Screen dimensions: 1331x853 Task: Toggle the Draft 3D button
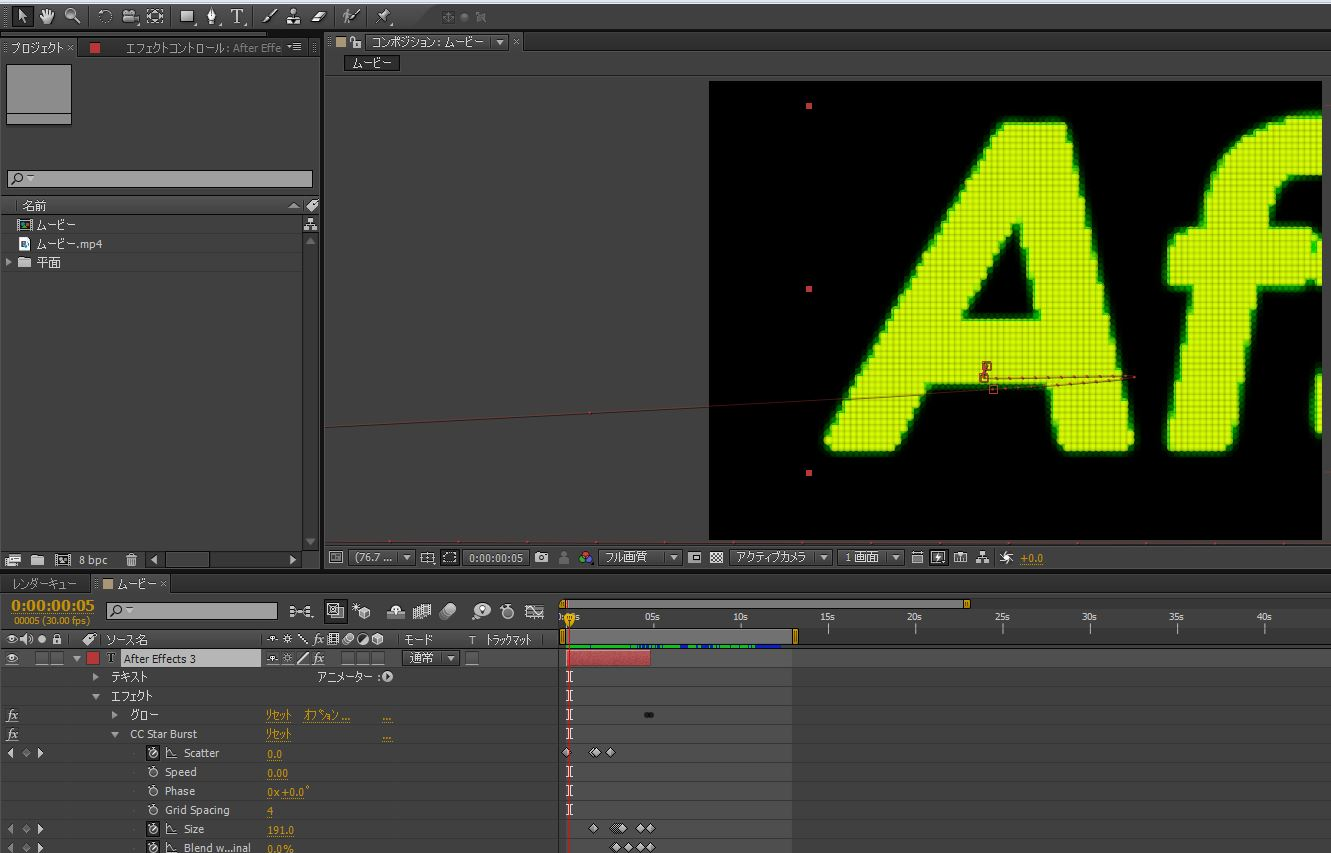click(x=362, y=610)
